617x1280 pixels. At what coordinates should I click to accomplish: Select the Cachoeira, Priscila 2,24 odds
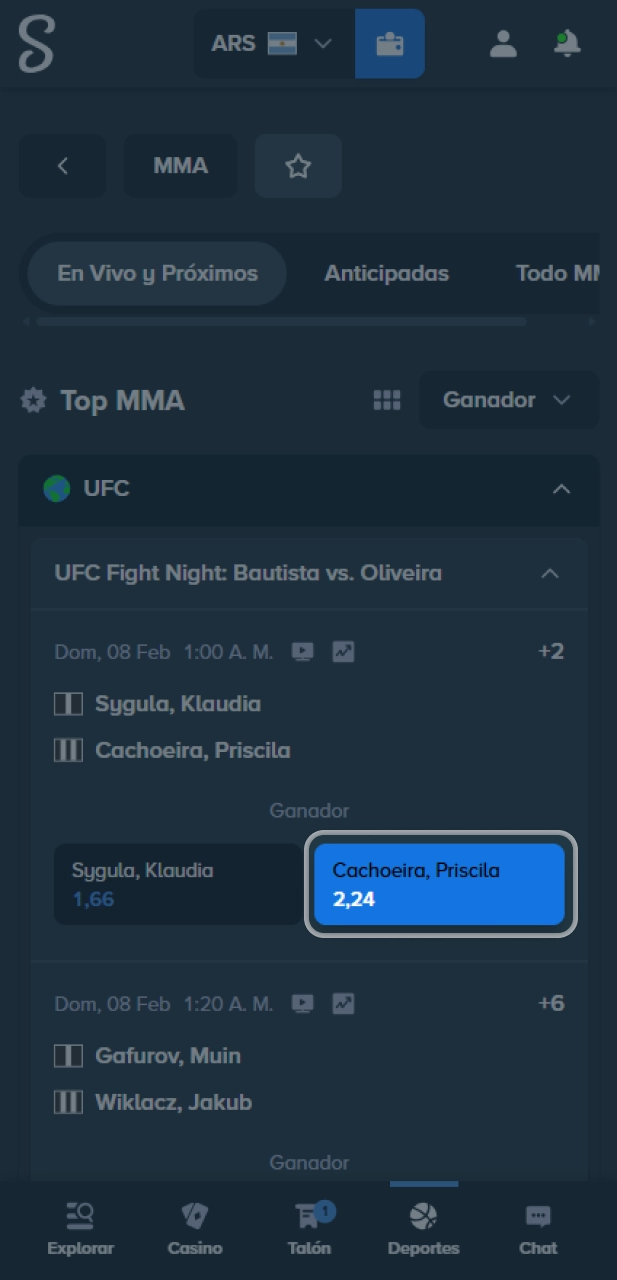[440, 884]
